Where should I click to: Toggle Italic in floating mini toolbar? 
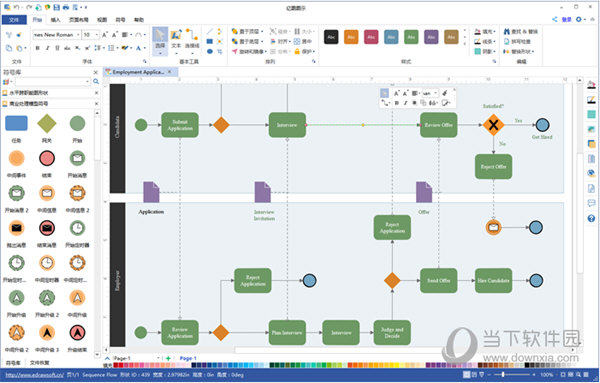[406, 103]
